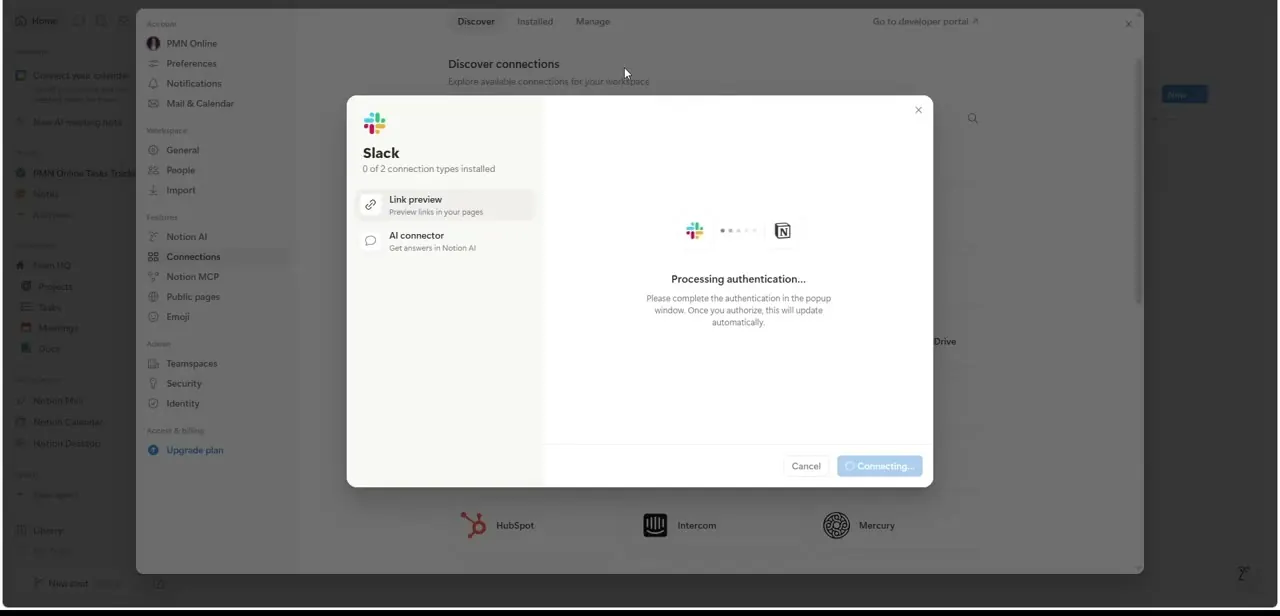Open Security admin settings
The width and height of the screenshot is (1280, 616).
tap(217, 384)
